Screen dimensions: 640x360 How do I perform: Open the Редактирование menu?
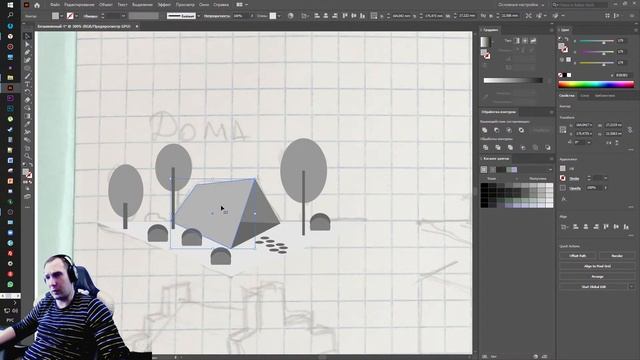click(x=79, y=5)
